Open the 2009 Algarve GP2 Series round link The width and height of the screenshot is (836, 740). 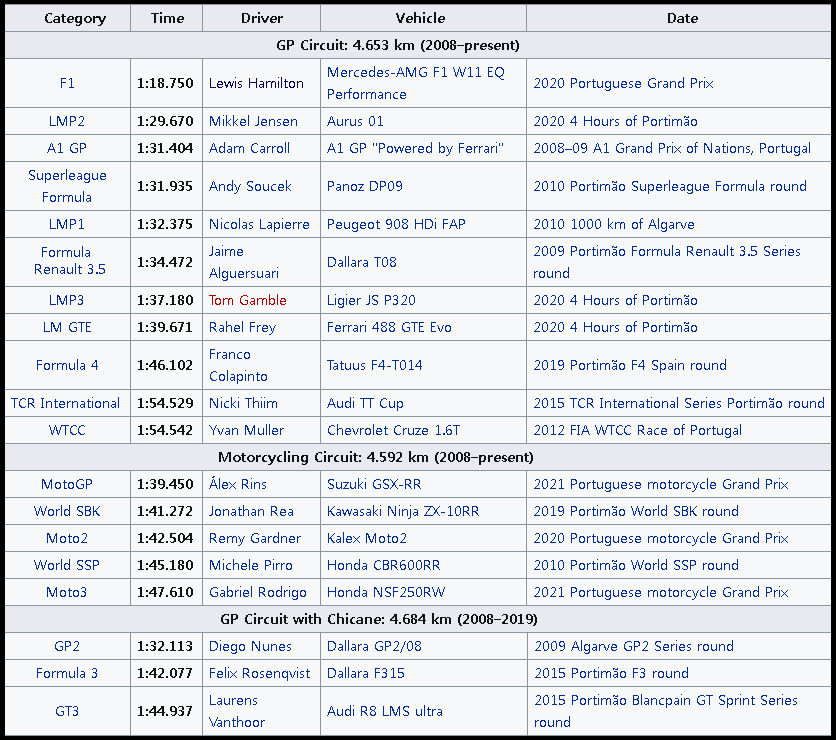pyautogui.click(x=634, y=646)
